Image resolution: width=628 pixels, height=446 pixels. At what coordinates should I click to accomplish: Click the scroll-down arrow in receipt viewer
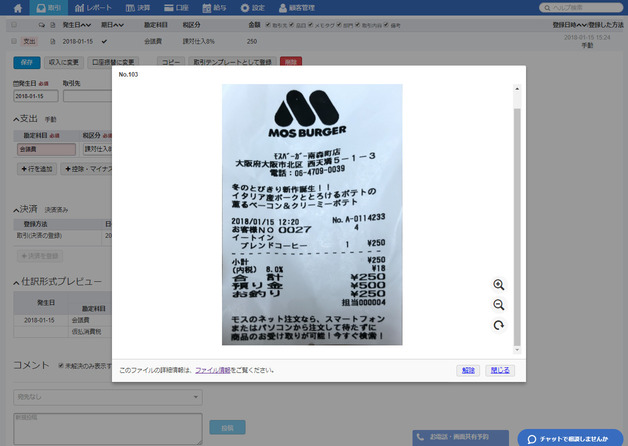(x=517, y=350)
